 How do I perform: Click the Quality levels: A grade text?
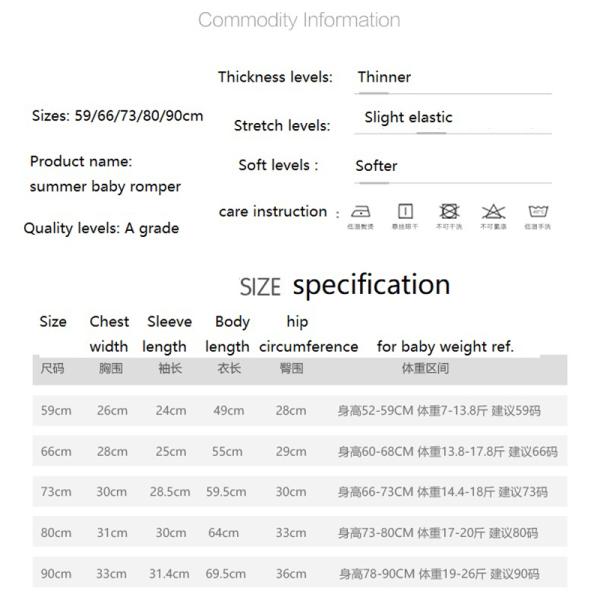pyautogui.click(x=101, y=228)
